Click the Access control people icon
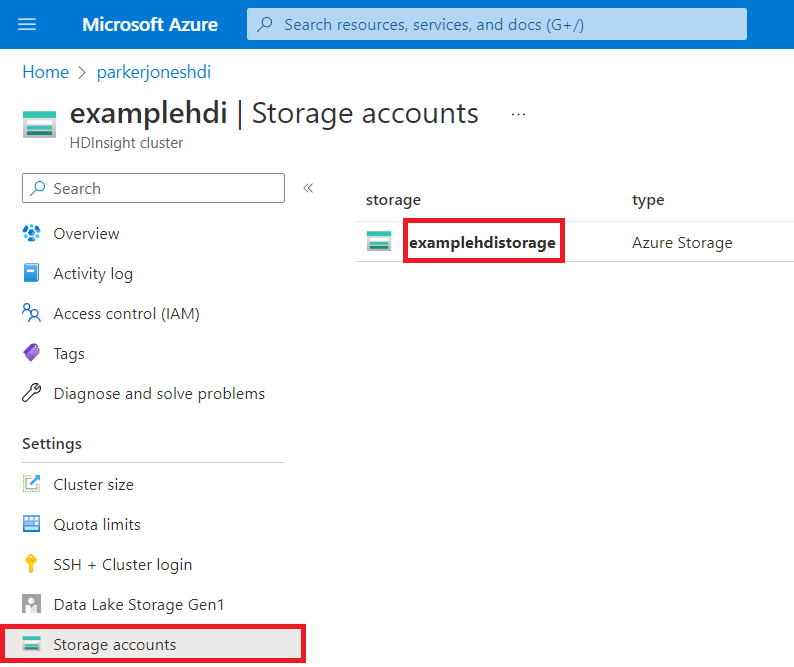Viewport: 794px width, 667px height. 32,313
